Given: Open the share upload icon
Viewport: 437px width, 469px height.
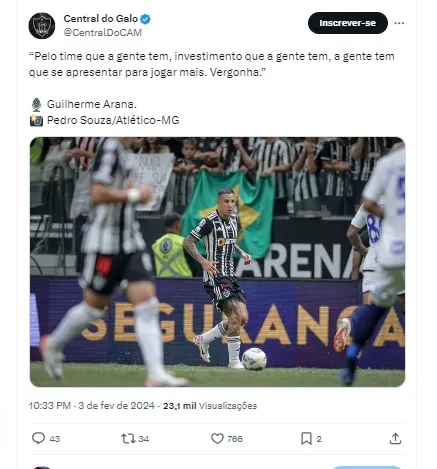Looking at the screenshot, I should point(395,439).
